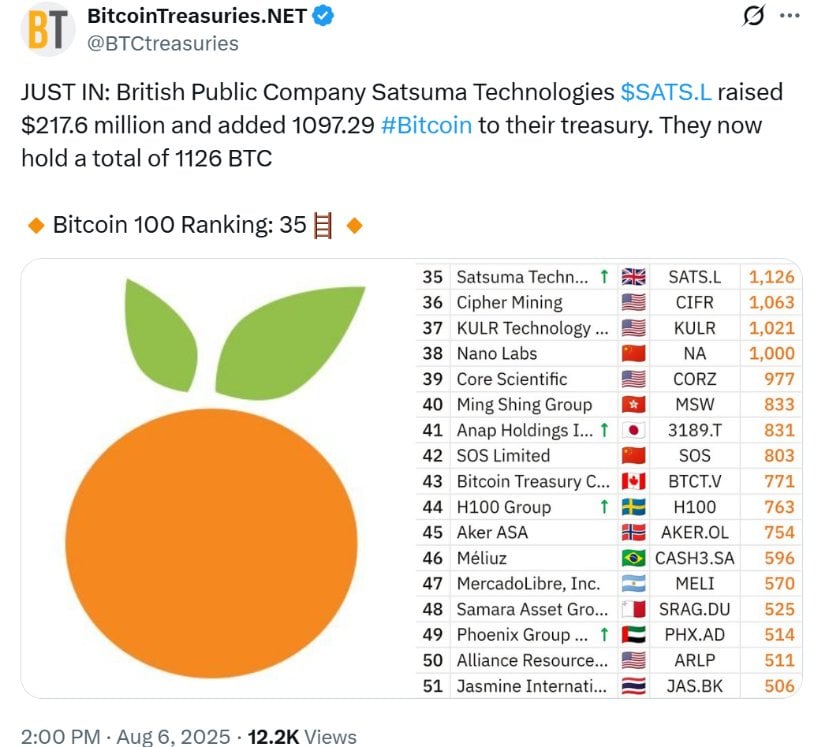Open the Grok slash-circle icon
Viewport: 825px width, 747px height.
(753, 16)
